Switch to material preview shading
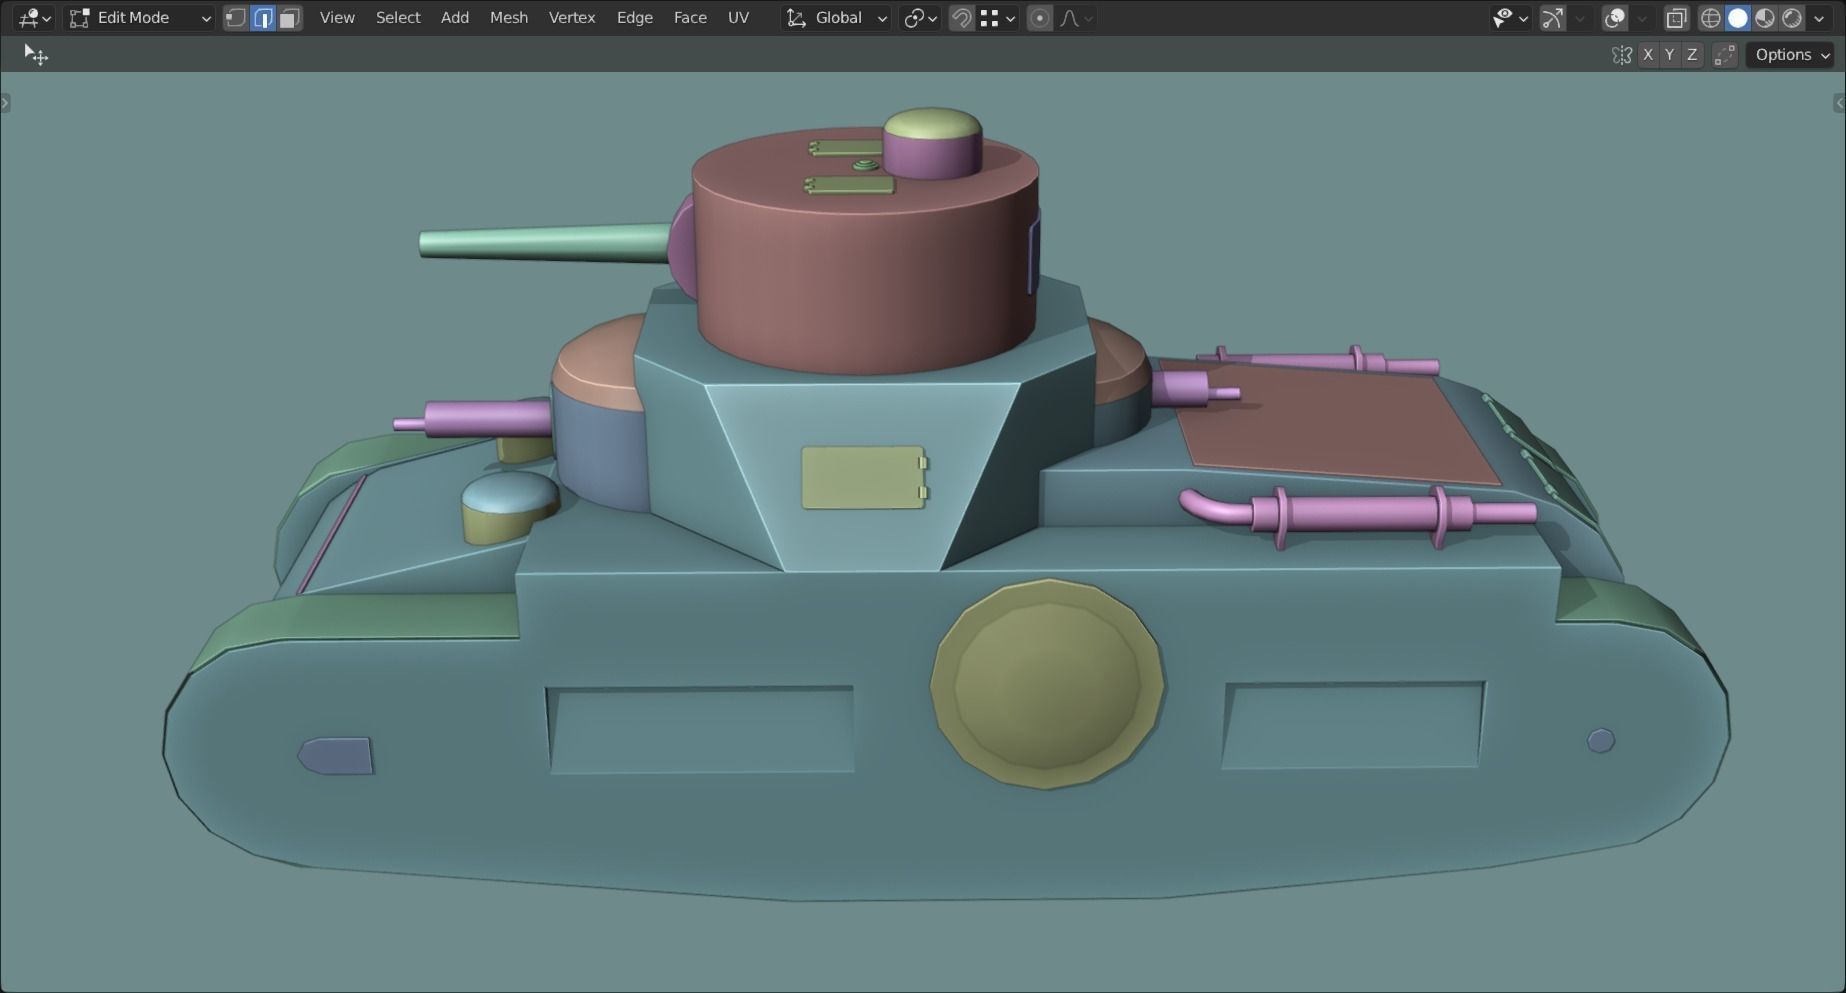The height and width of the screenshot is (993, 1846). coord(1765,18)
